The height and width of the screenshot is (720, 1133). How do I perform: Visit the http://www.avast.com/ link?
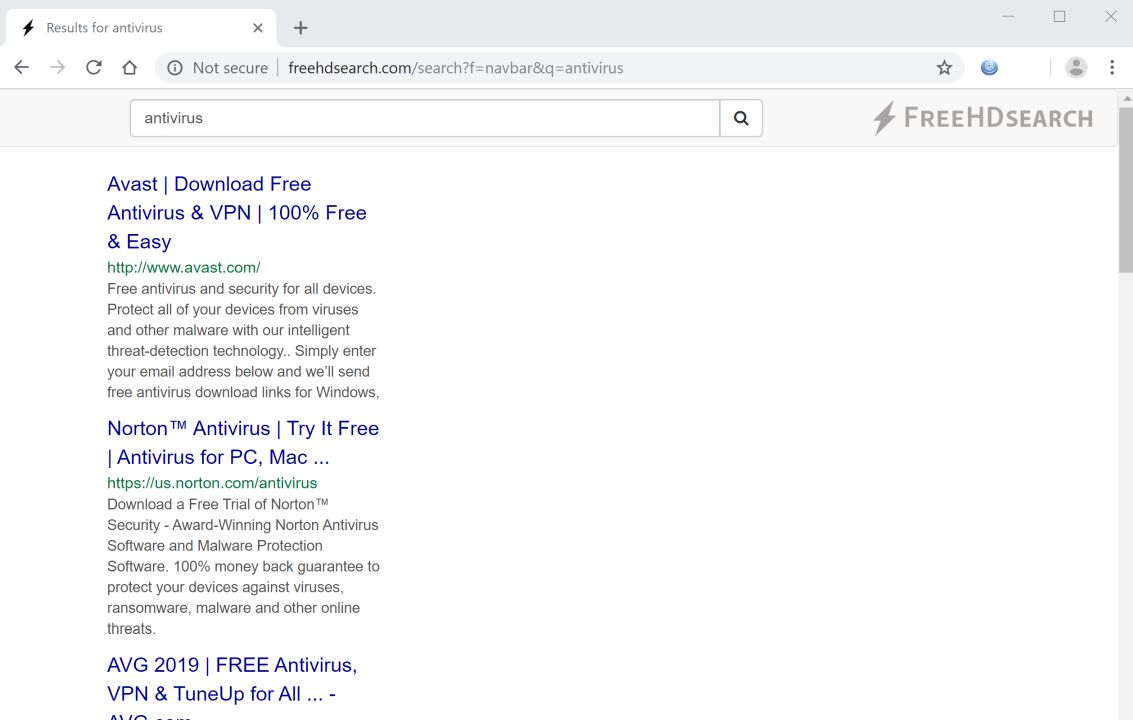pyautogui.click(x=184, y=267)
